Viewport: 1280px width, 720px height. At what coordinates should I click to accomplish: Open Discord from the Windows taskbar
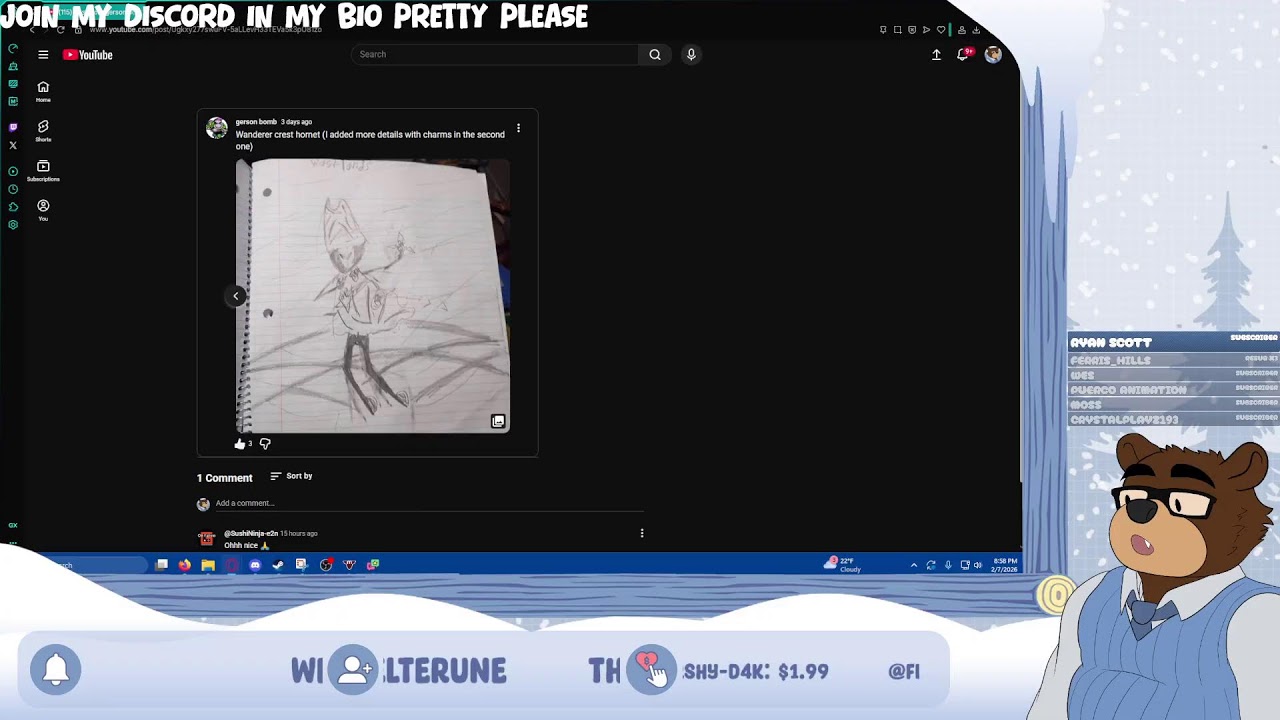point(255,565)
